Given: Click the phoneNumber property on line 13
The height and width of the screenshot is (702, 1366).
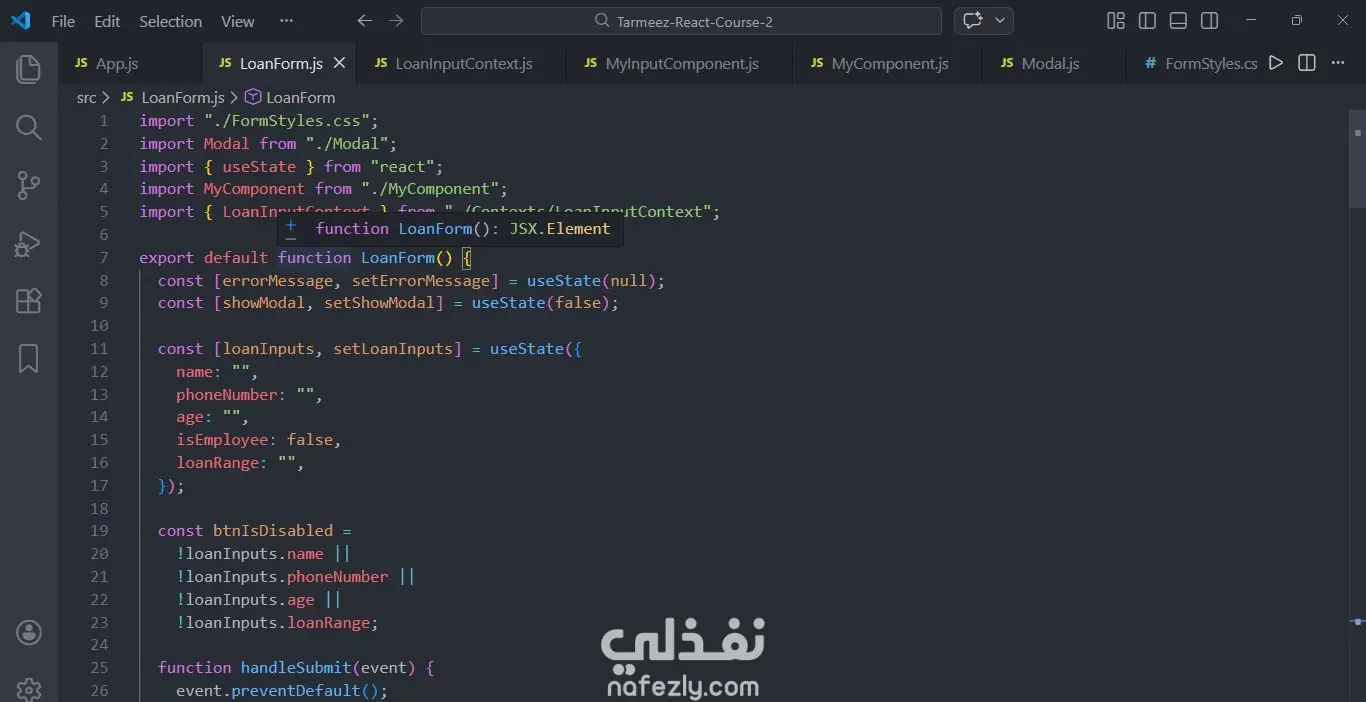Looking at the screenshot, I should click(227, 394).
